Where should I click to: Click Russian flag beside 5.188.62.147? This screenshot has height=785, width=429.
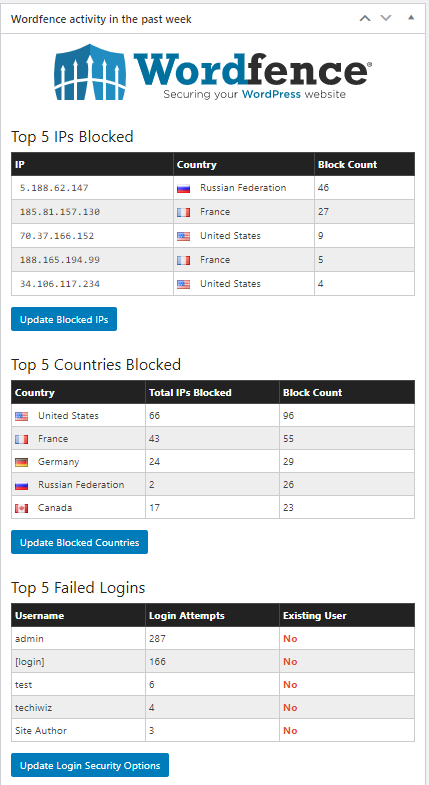click(x=183, y=189)
